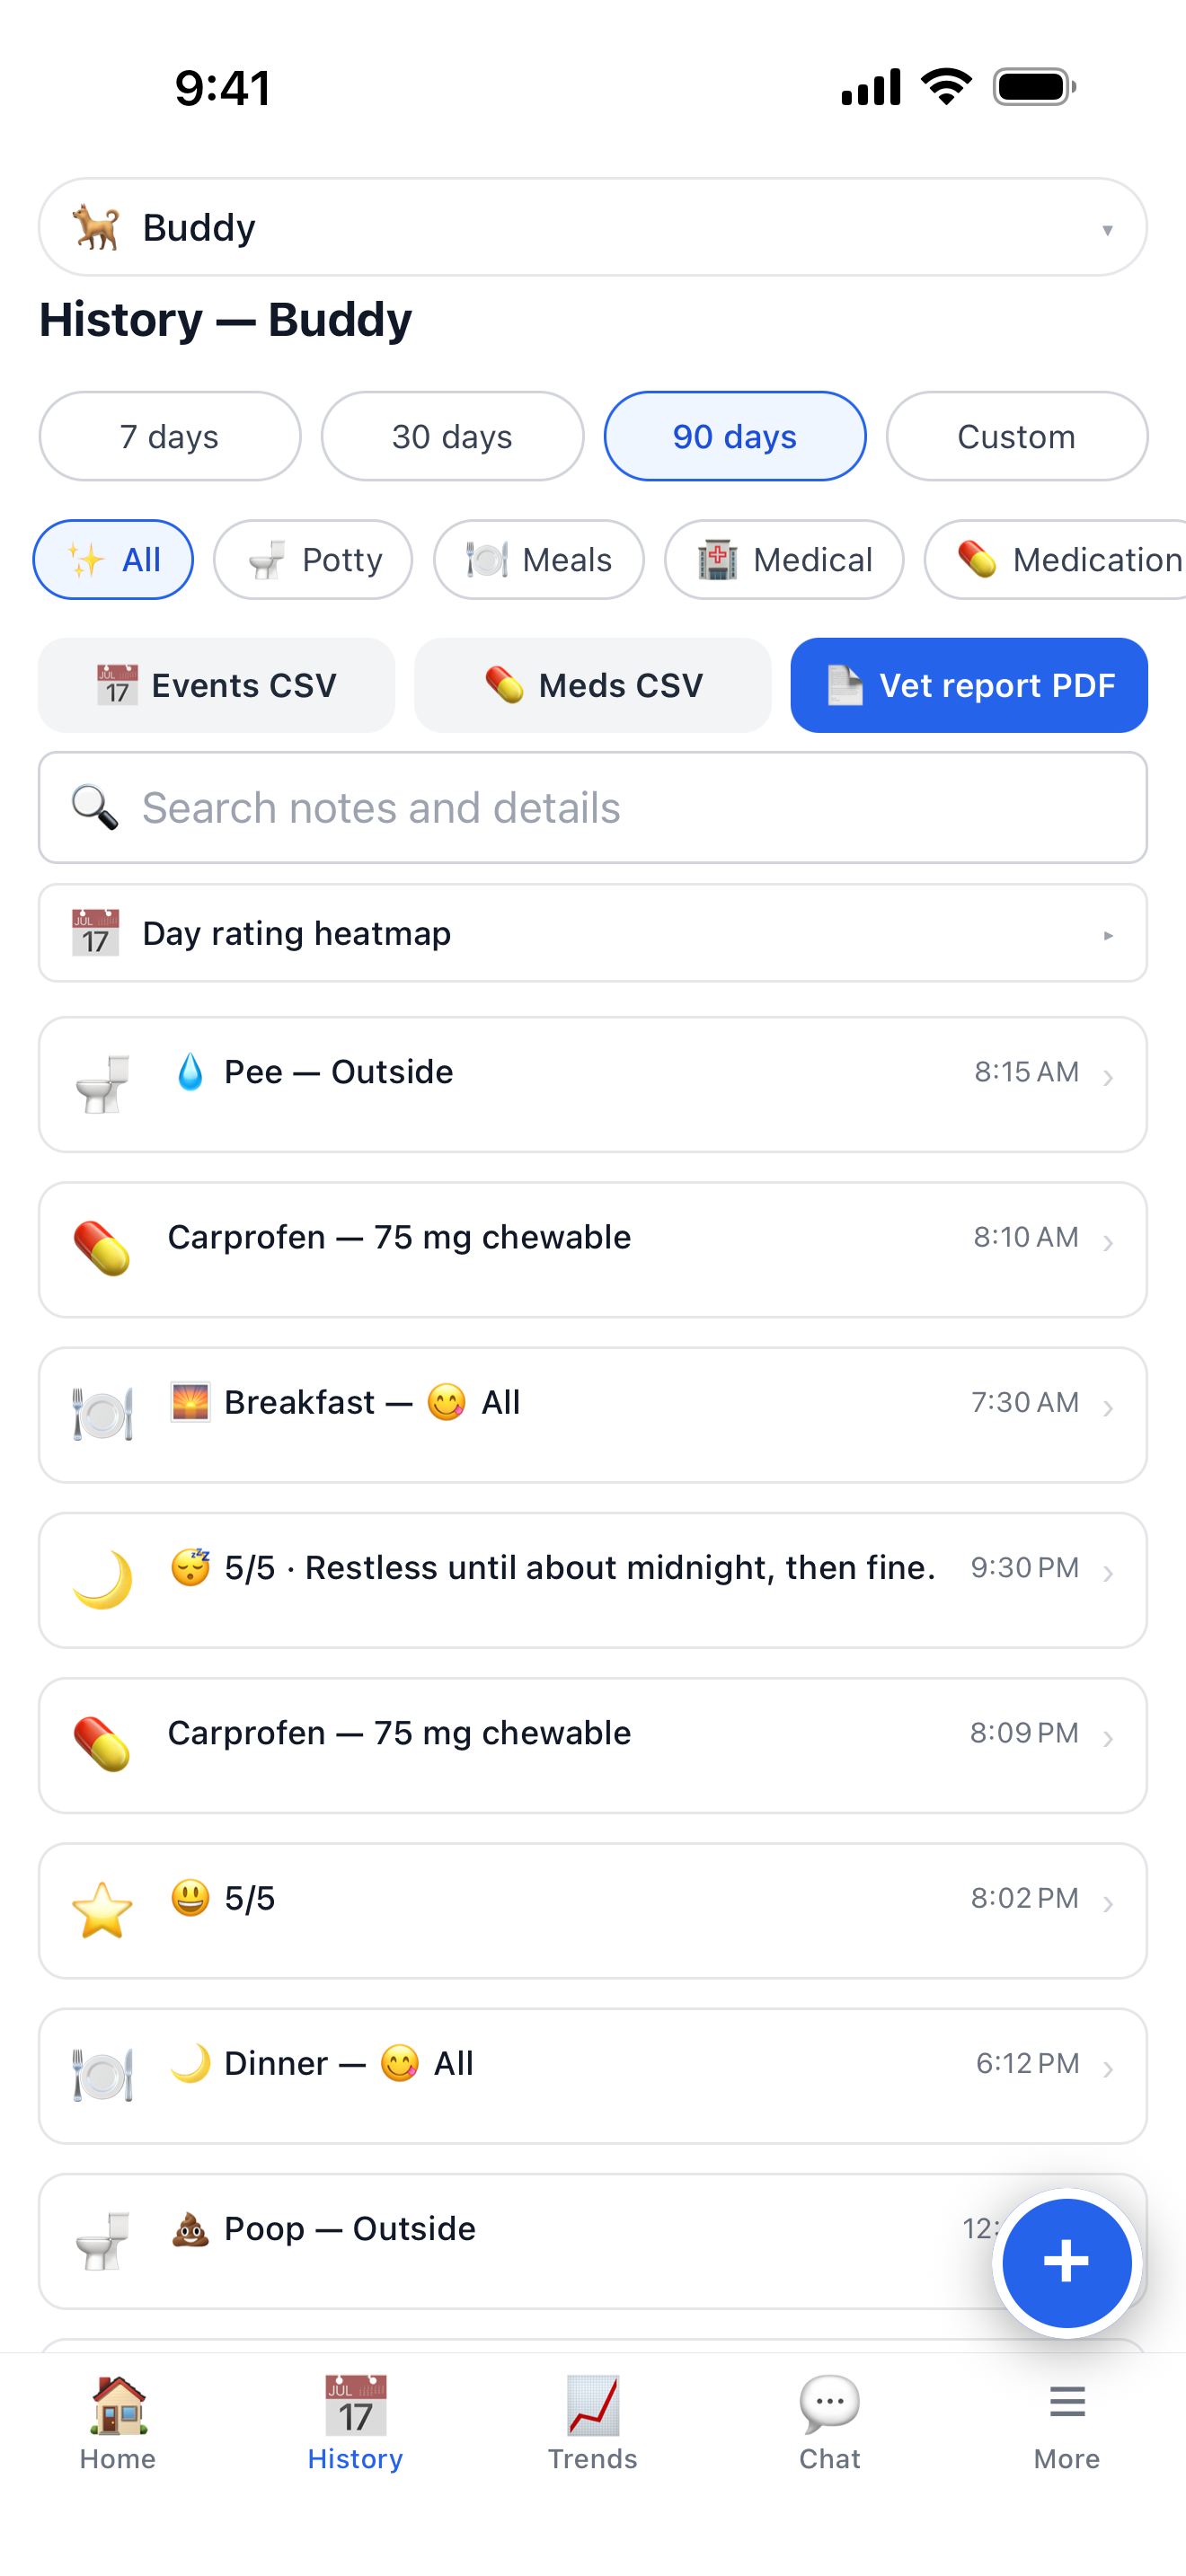Open the Home tab house icon

click(118, 2405)
